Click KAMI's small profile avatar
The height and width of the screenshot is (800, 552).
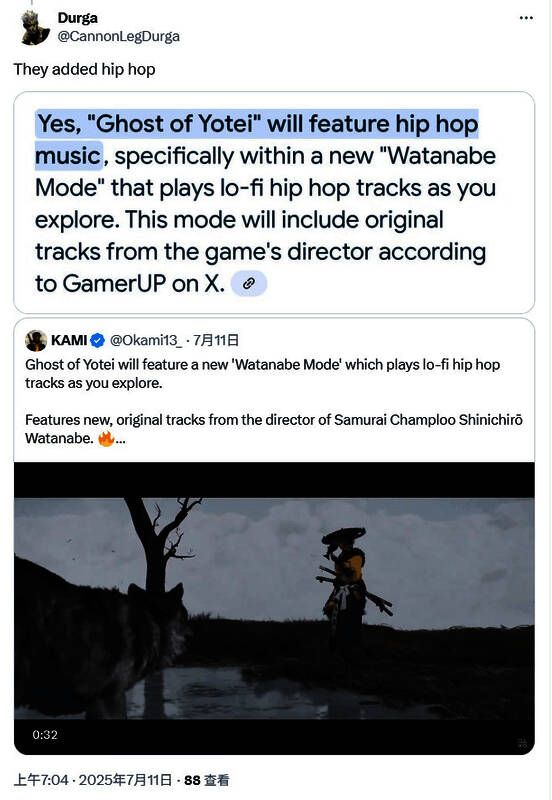click(36, 340)
